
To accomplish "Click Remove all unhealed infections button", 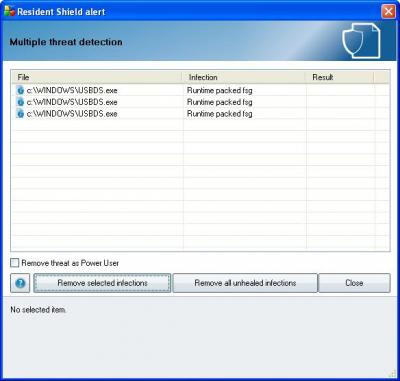I will (x=245, y=283).
